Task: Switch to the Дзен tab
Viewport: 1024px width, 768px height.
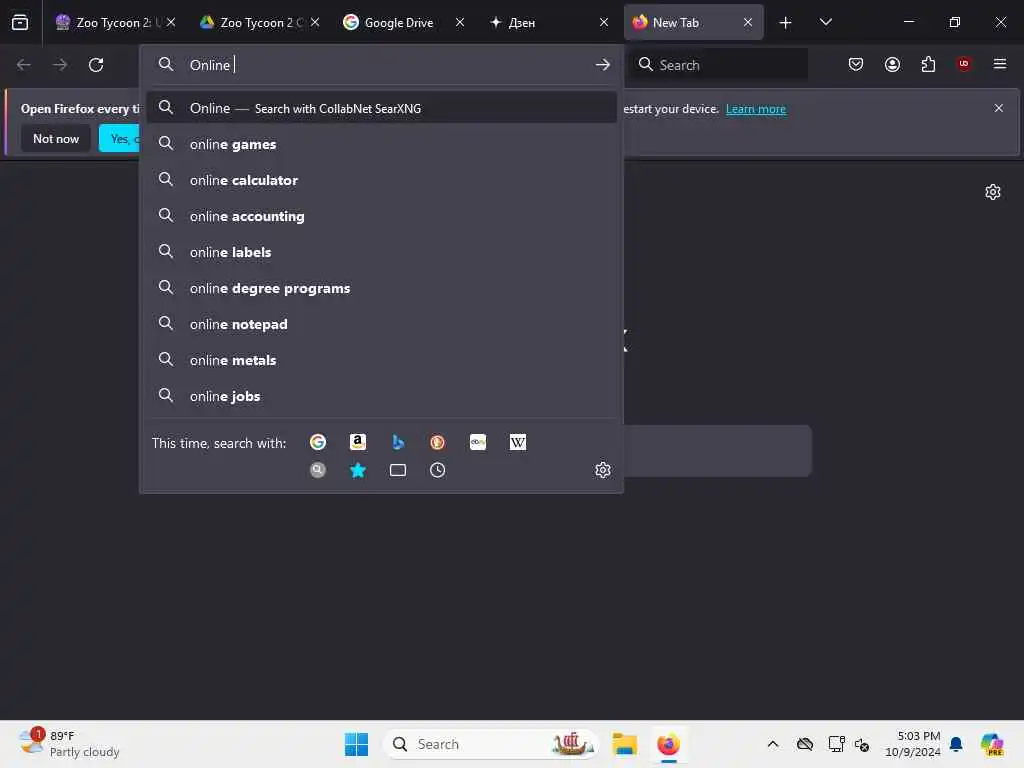Action: (548, 22)
